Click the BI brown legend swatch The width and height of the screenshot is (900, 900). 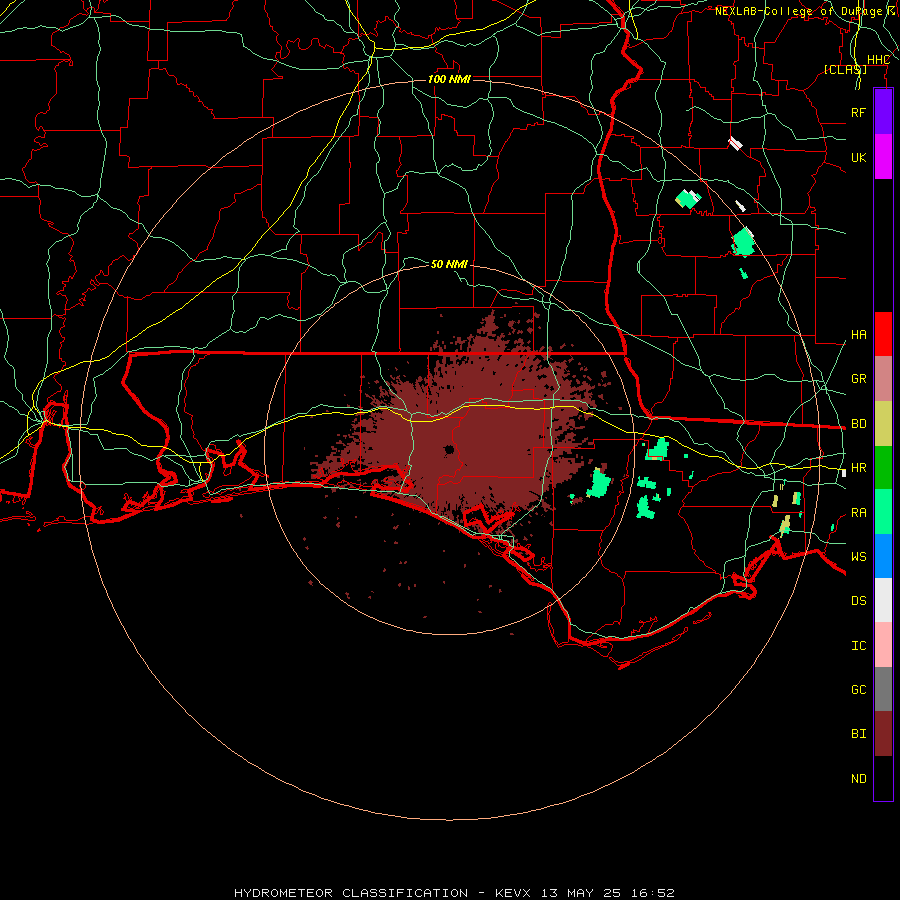click(883, 734)
